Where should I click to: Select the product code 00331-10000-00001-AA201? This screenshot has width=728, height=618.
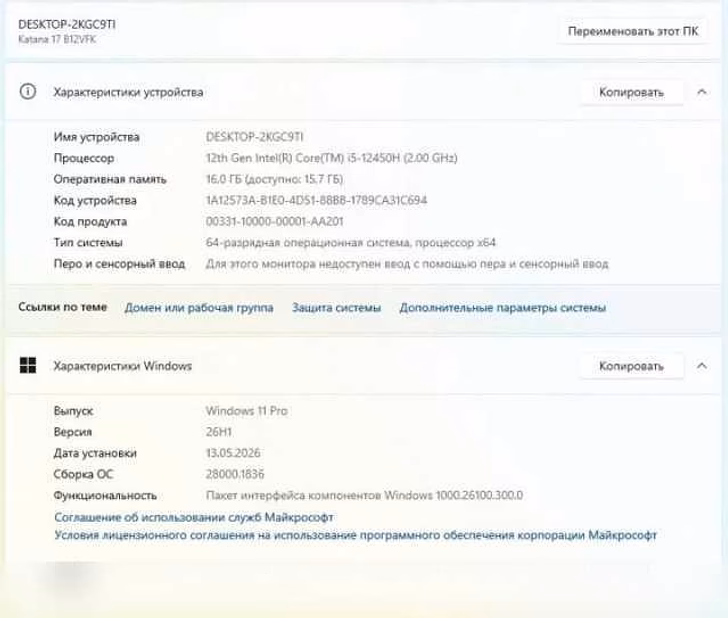[274, 221]
